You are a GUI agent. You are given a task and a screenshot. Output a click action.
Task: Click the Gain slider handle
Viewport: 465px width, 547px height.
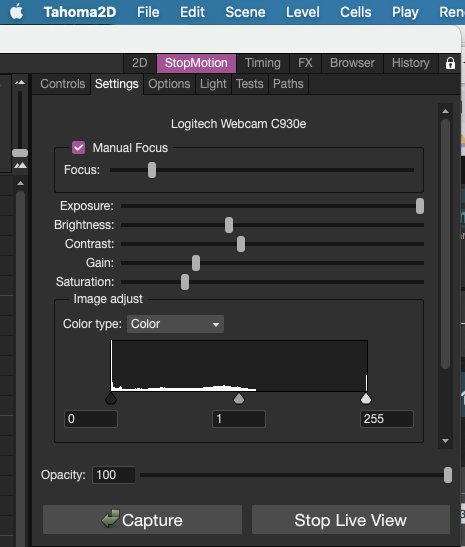click(x=196, y=263)
